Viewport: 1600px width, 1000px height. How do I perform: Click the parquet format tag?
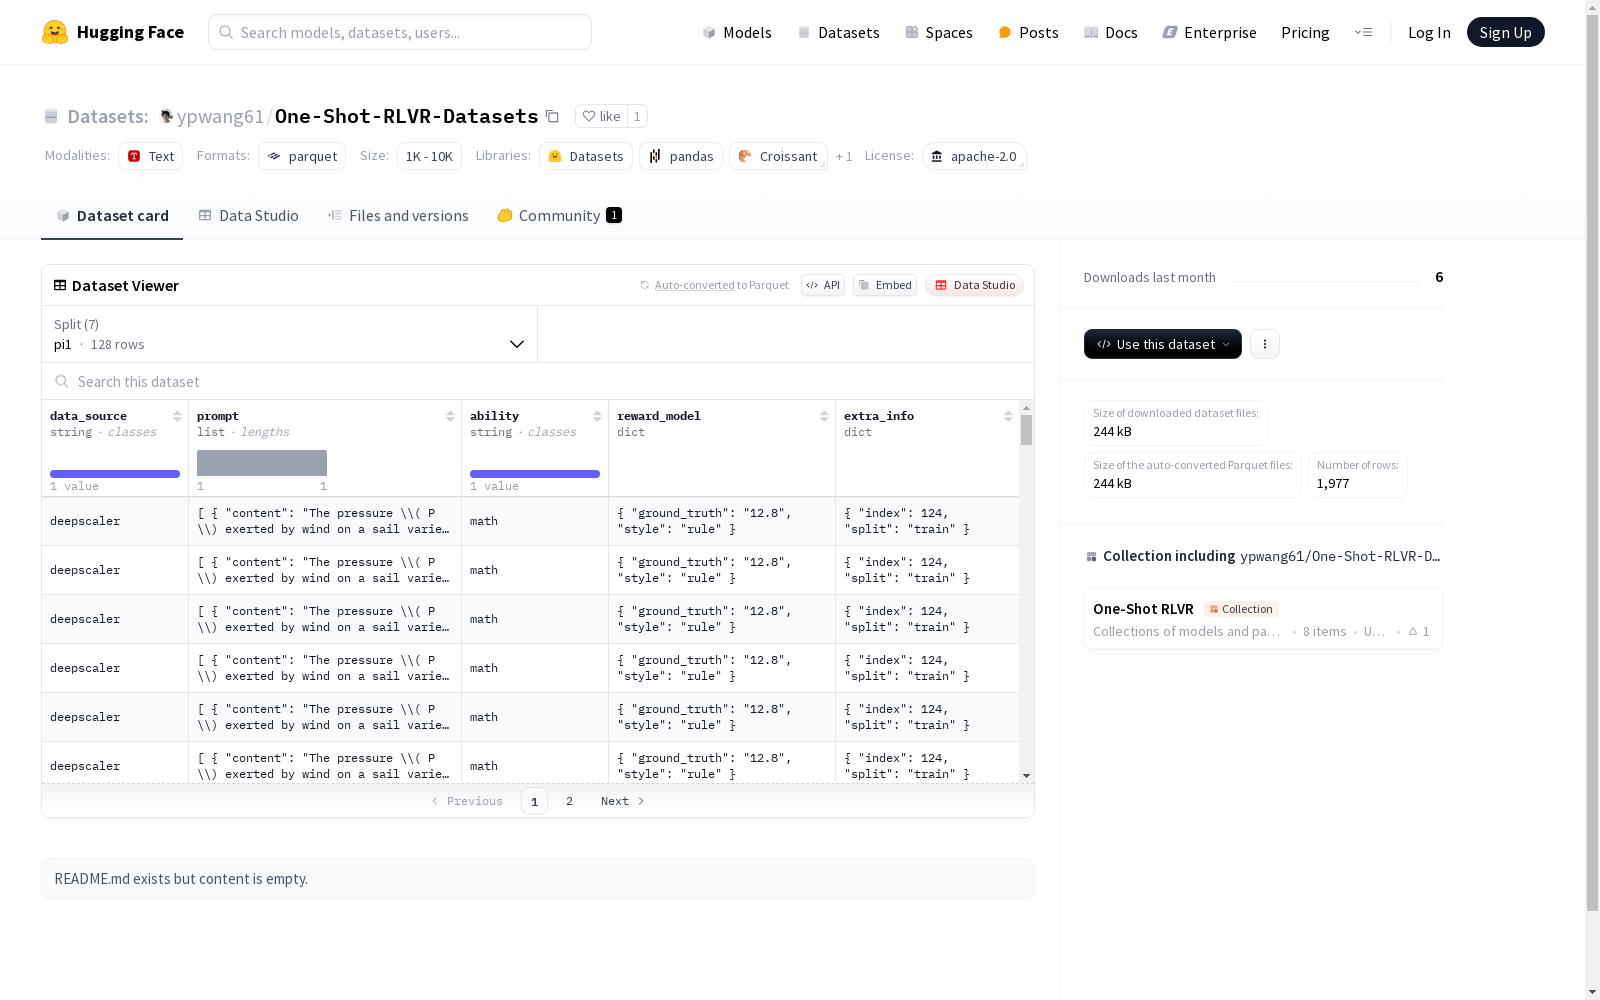302,156
